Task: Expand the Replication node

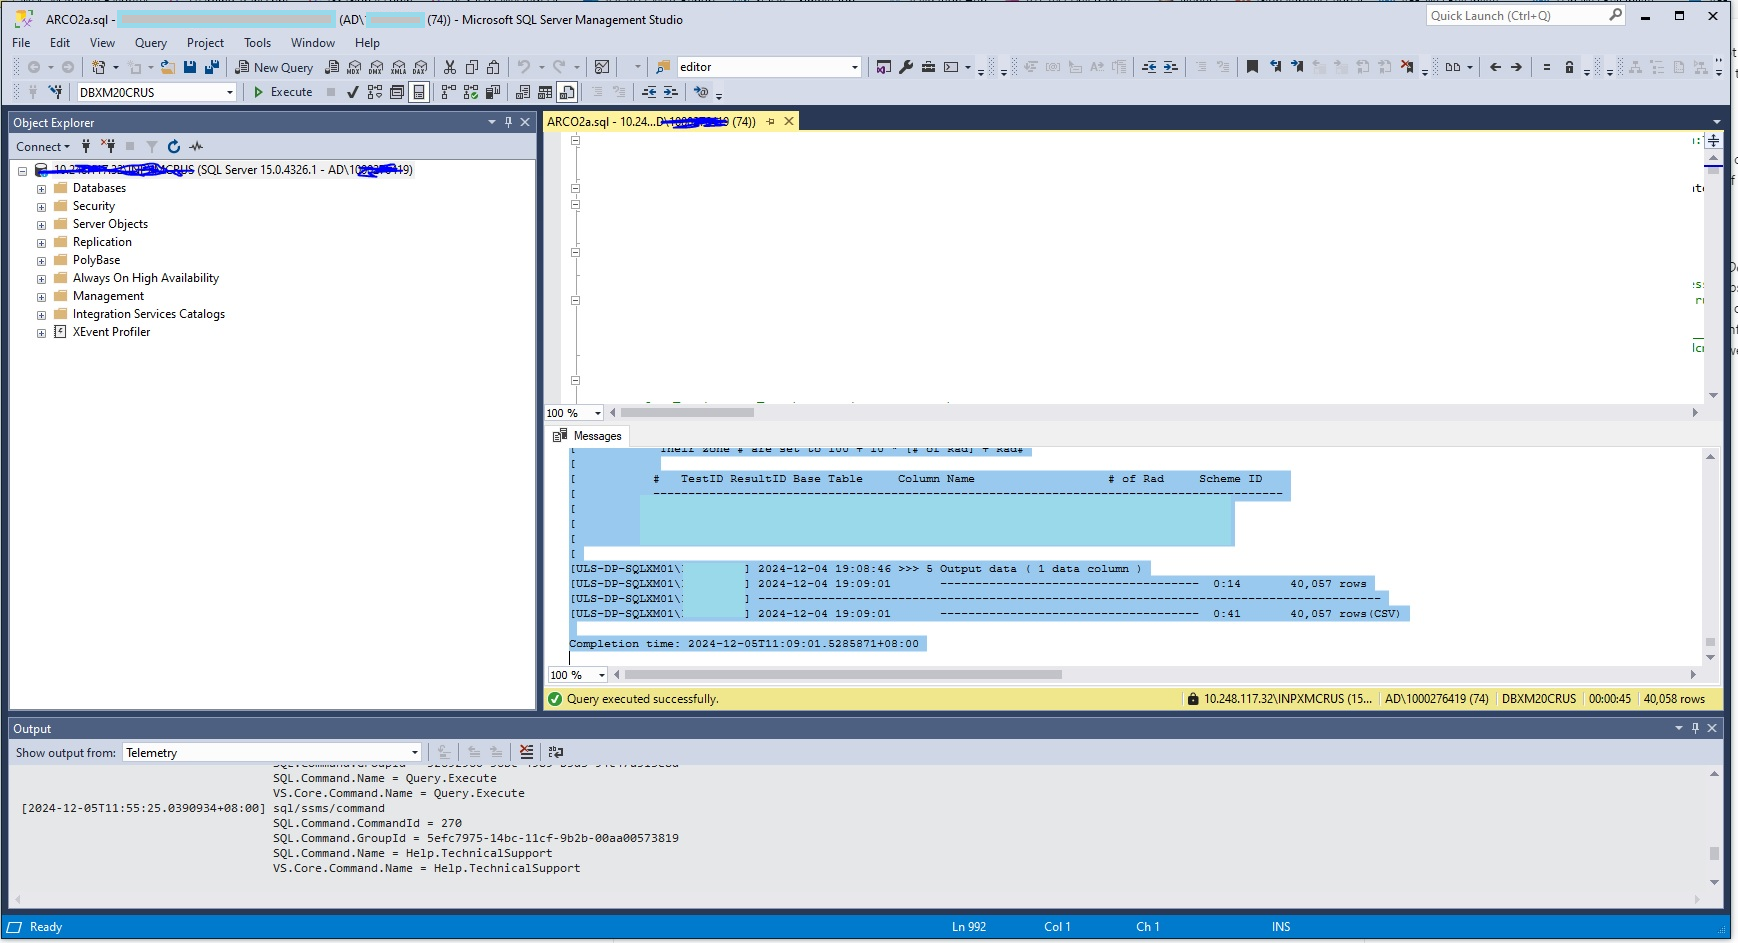Action: (x=41, y=243)
